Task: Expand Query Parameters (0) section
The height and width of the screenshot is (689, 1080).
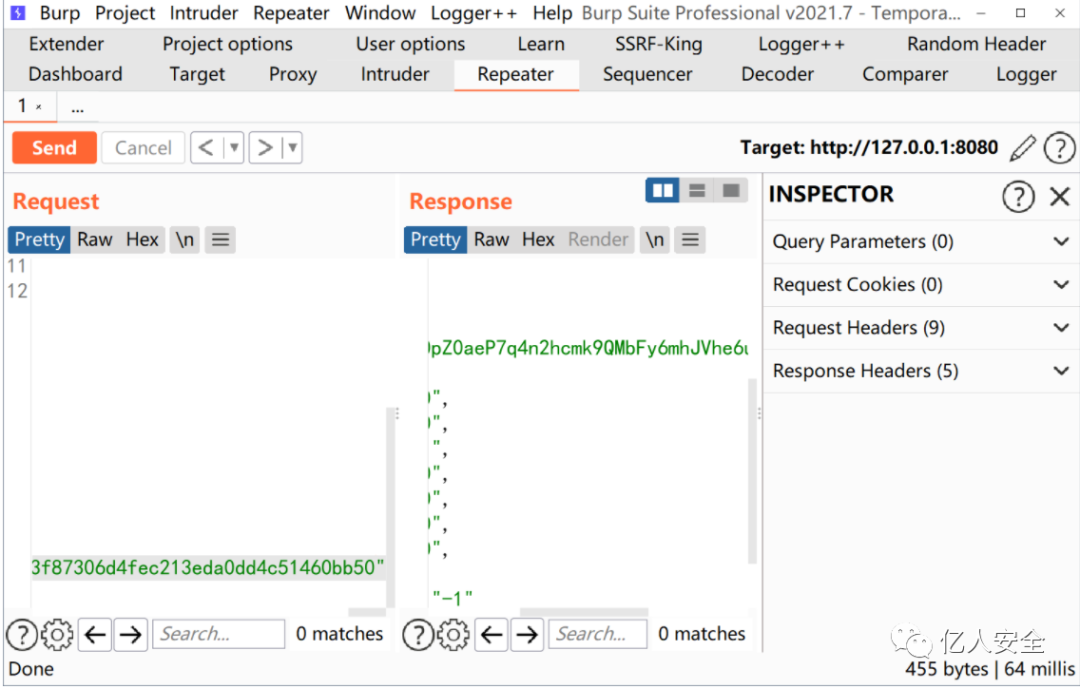Action: click(x=922, y=242)
